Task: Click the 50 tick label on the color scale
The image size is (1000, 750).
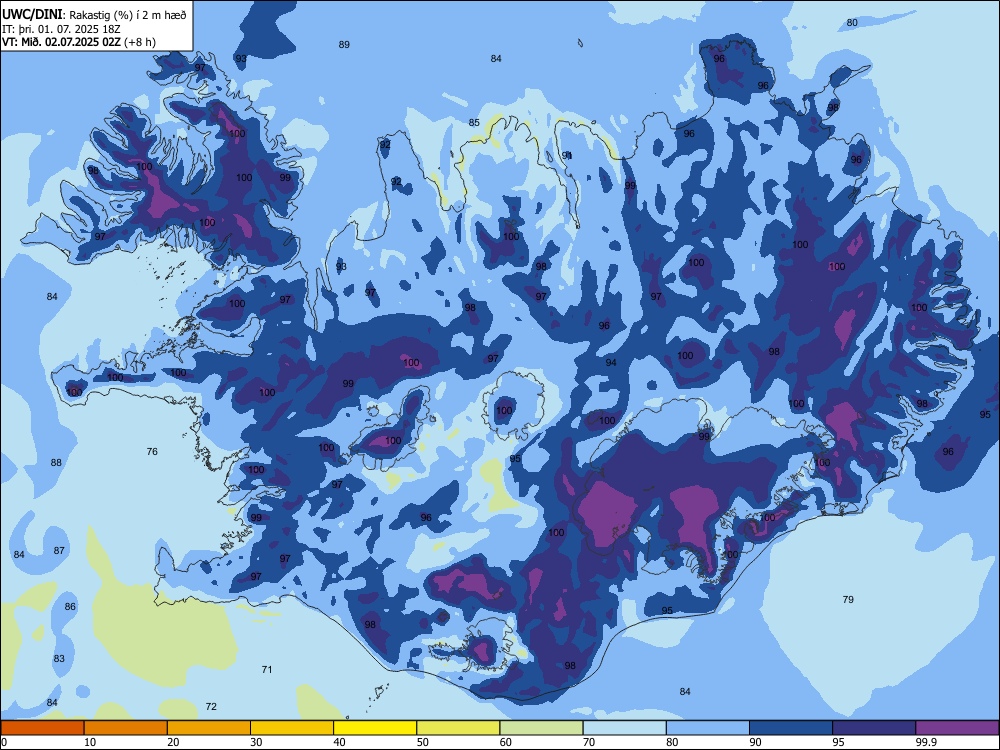Action: 422,742
